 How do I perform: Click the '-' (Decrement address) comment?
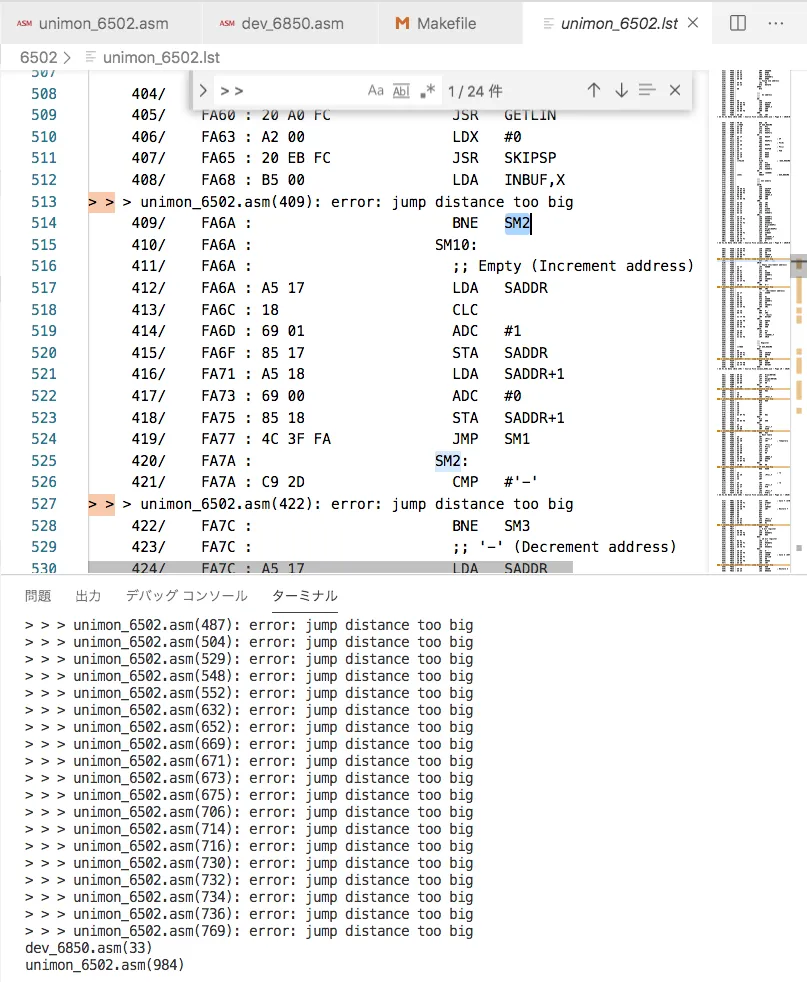[564, 547]
